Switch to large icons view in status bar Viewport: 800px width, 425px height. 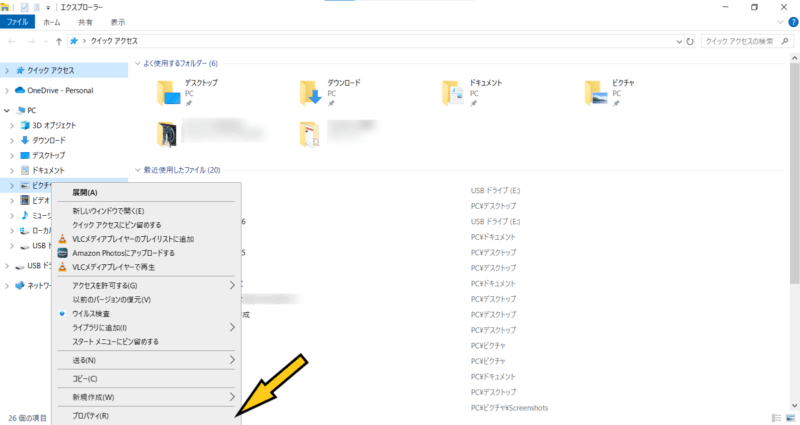(790, 417)
